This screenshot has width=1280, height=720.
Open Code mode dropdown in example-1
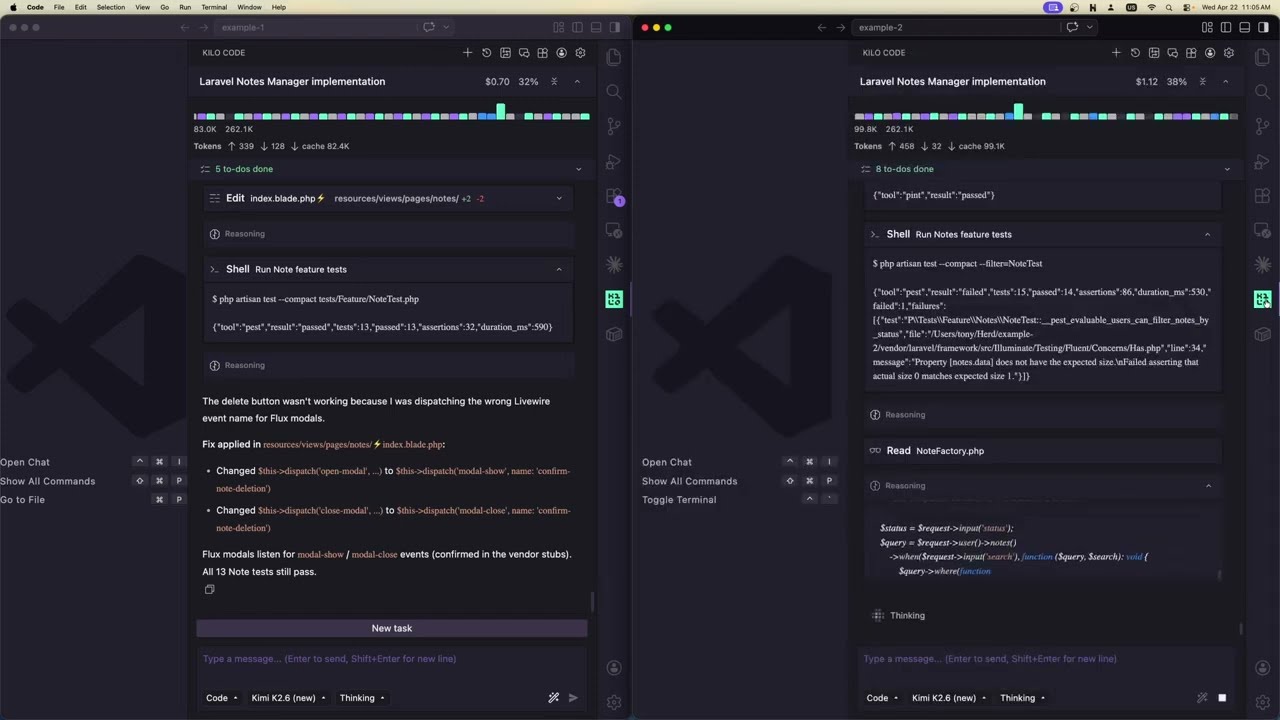pyautogui.click(x=221, y=698)
